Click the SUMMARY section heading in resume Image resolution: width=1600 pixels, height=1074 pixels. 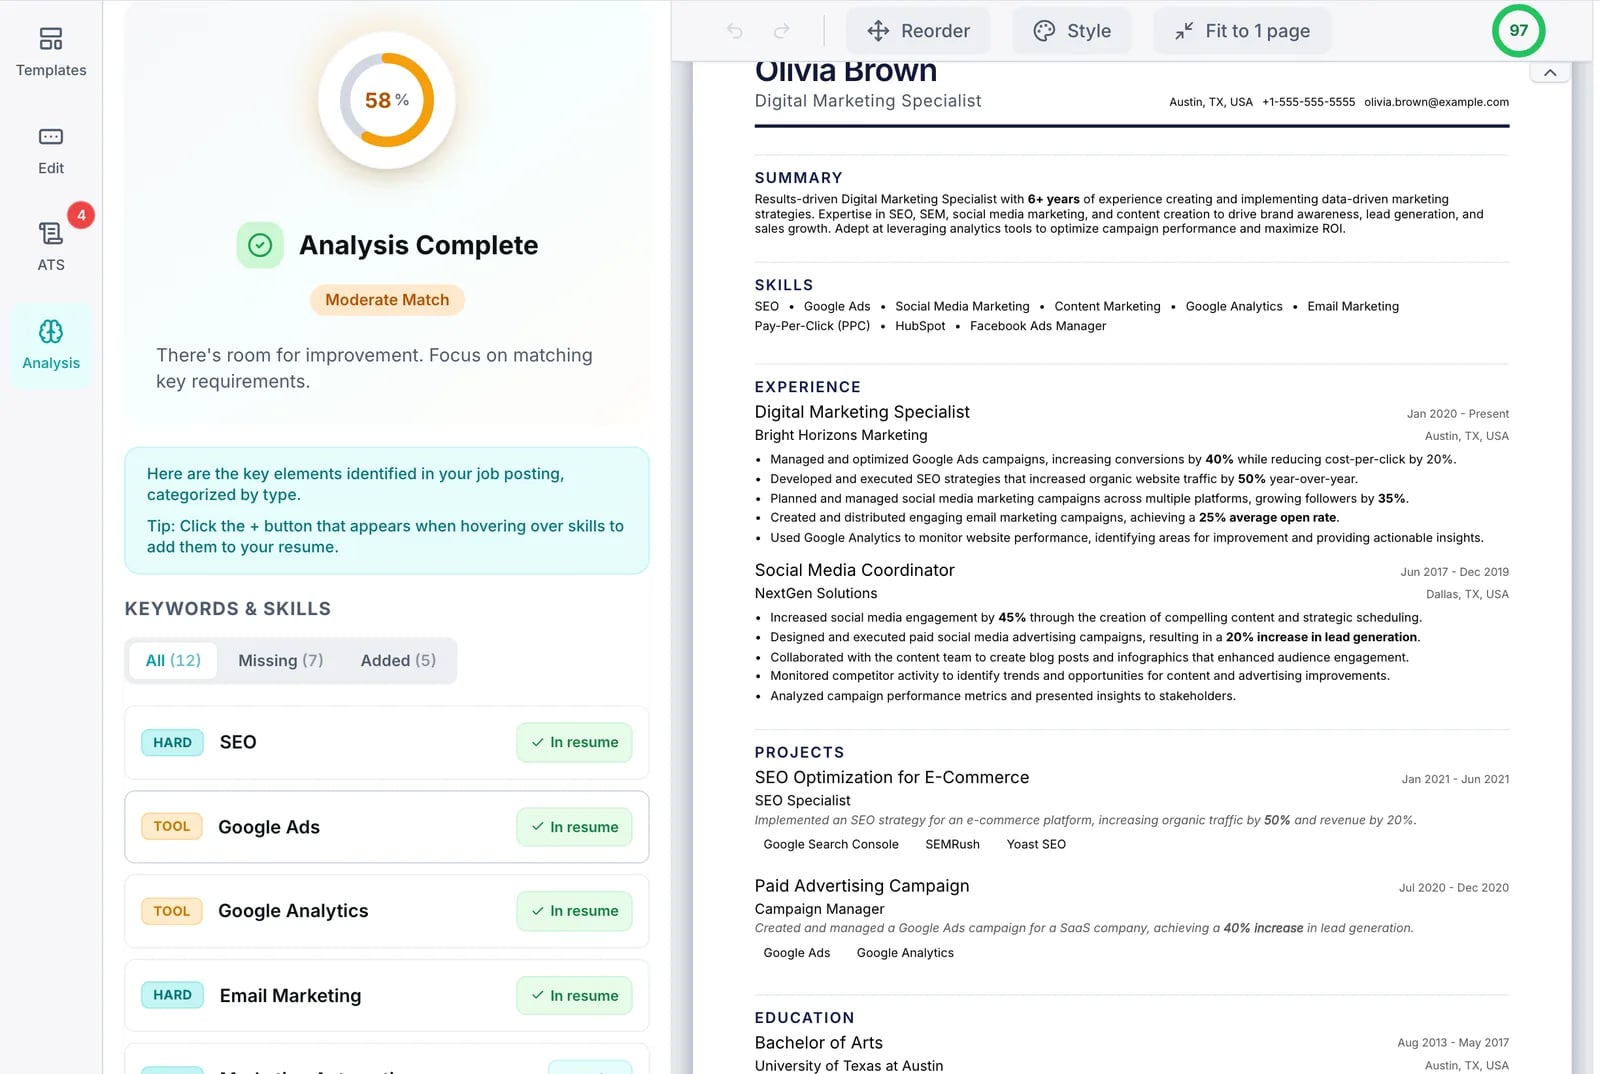(798, 178)
